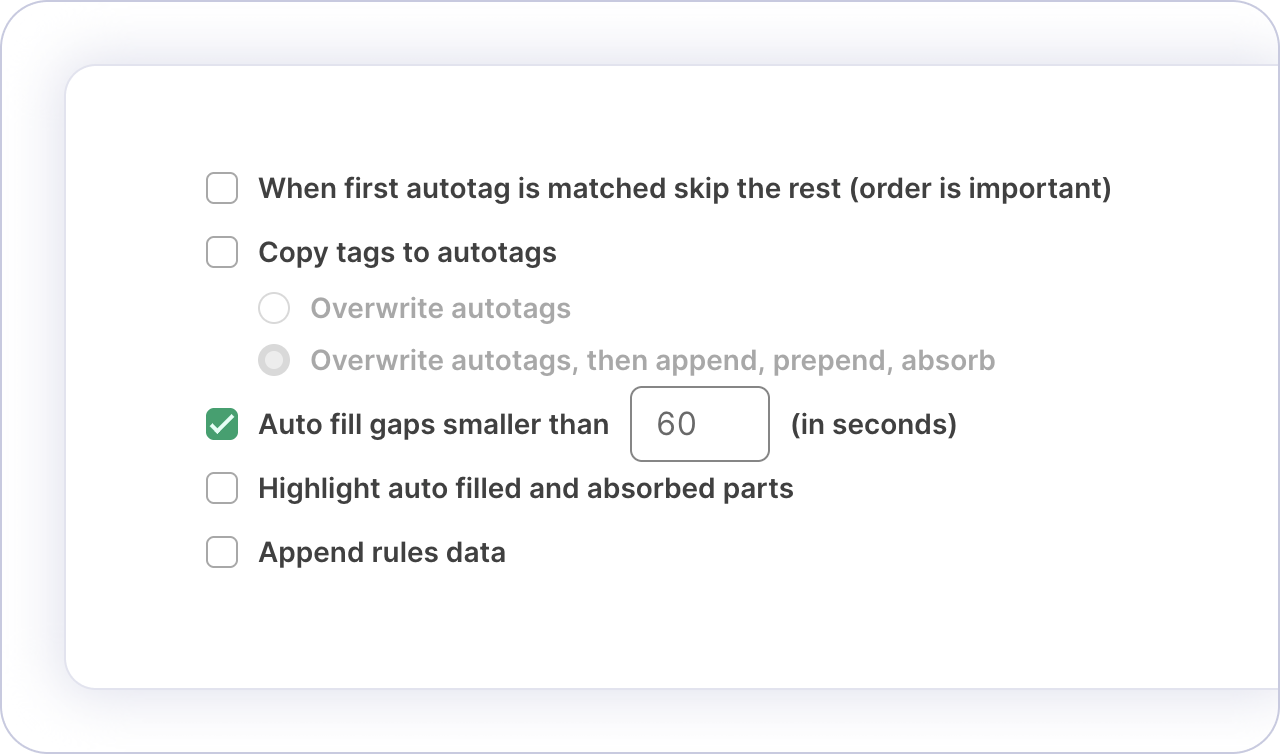Click the '(in seconds)' unit label

pyautogui.click(x=873, y=424)
